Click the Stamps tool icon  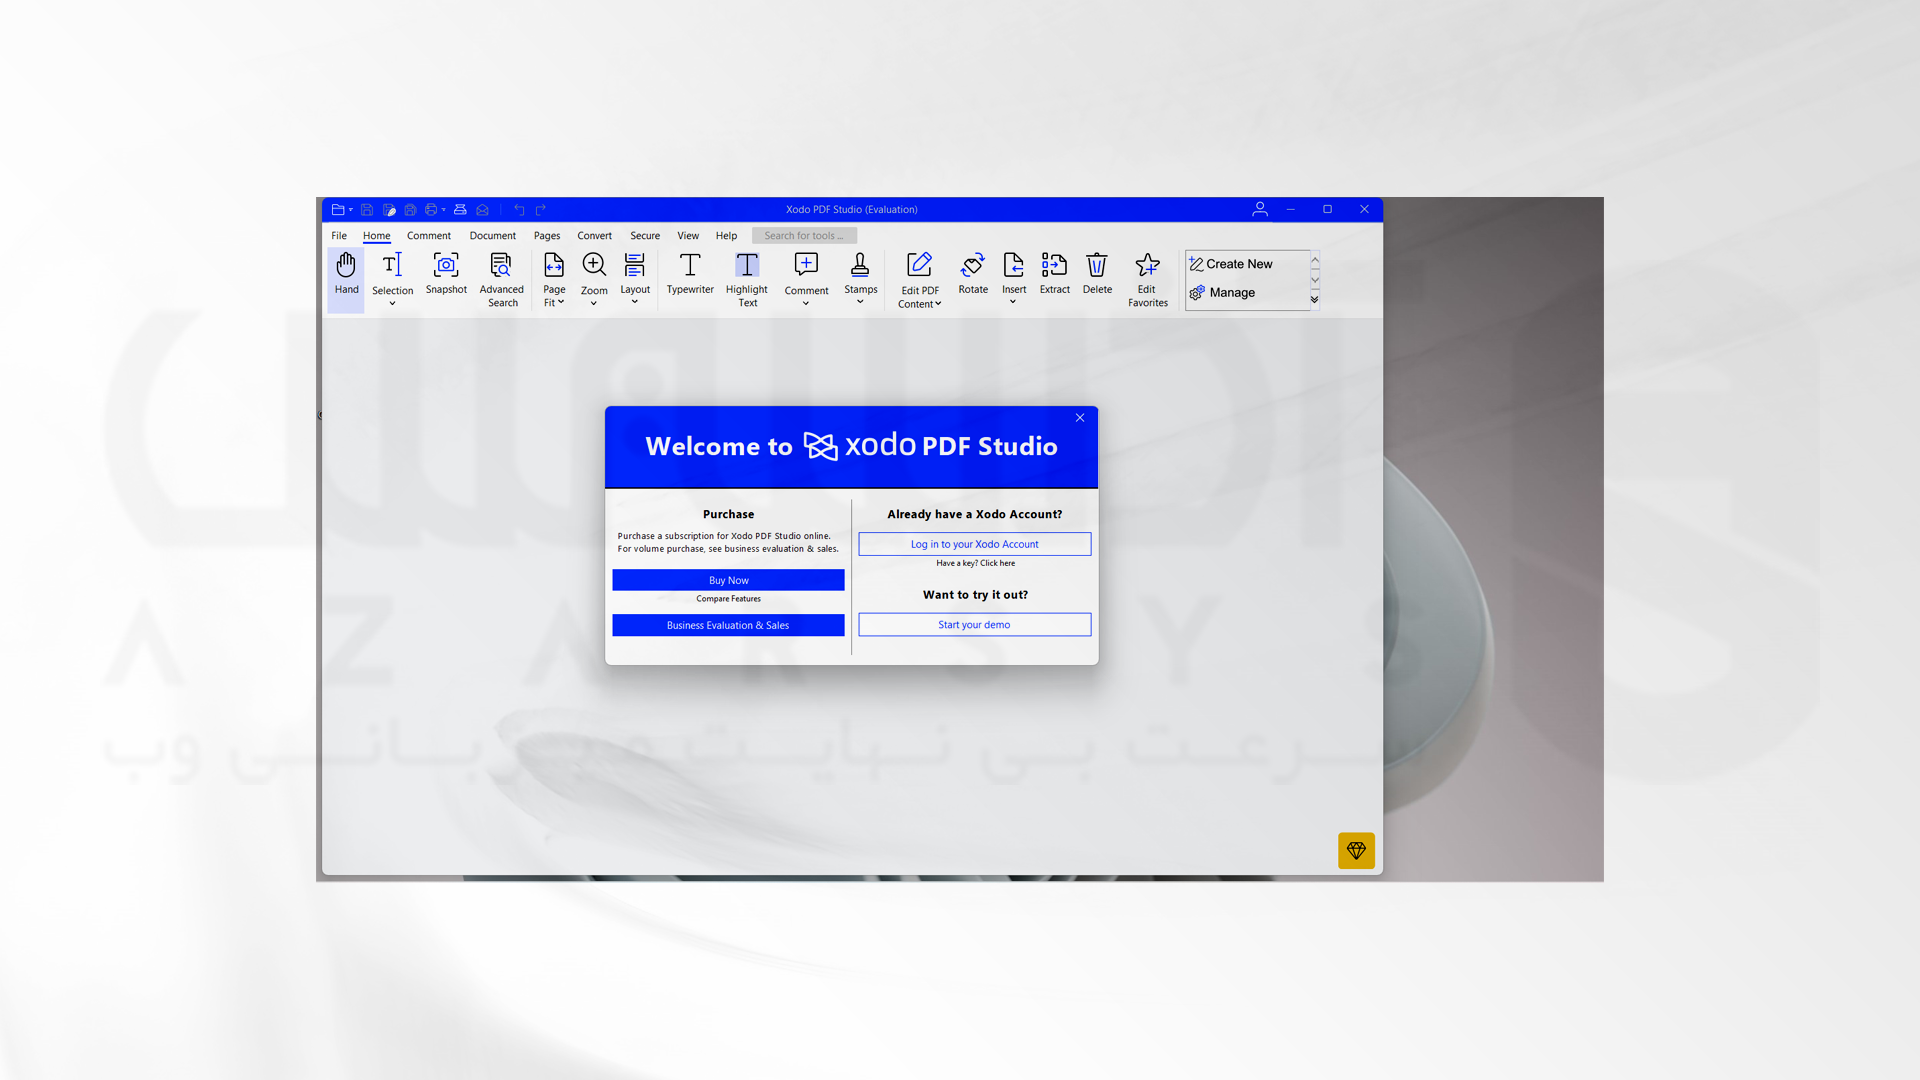(x=860, y=264)
